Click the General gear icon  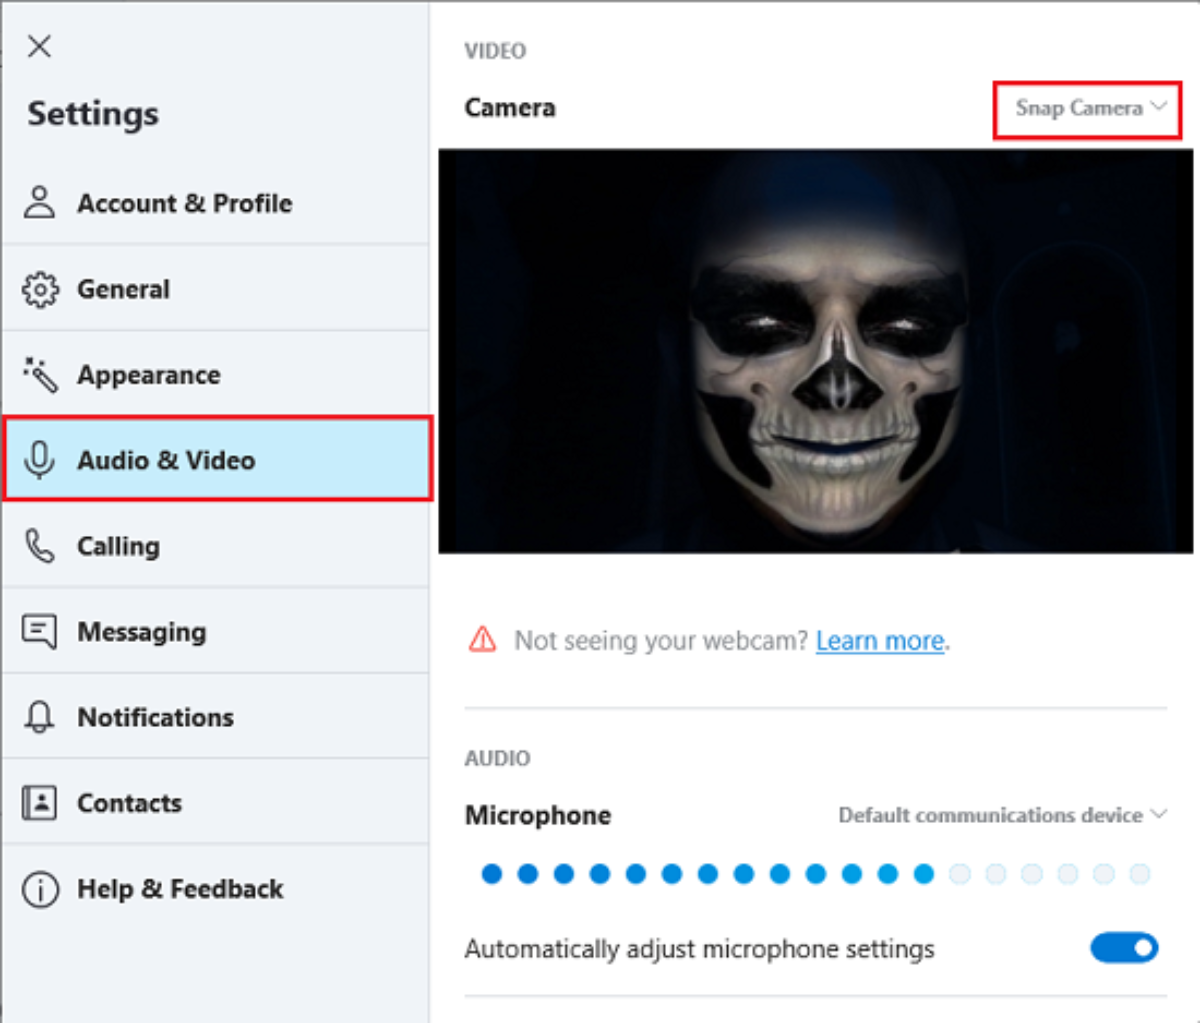pos(40,289)
